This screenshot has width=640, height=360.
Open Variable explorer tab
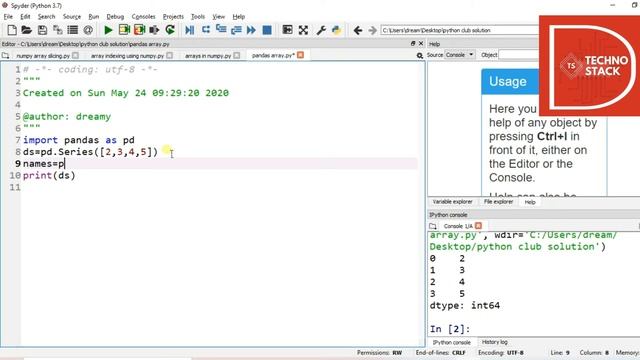452,202
